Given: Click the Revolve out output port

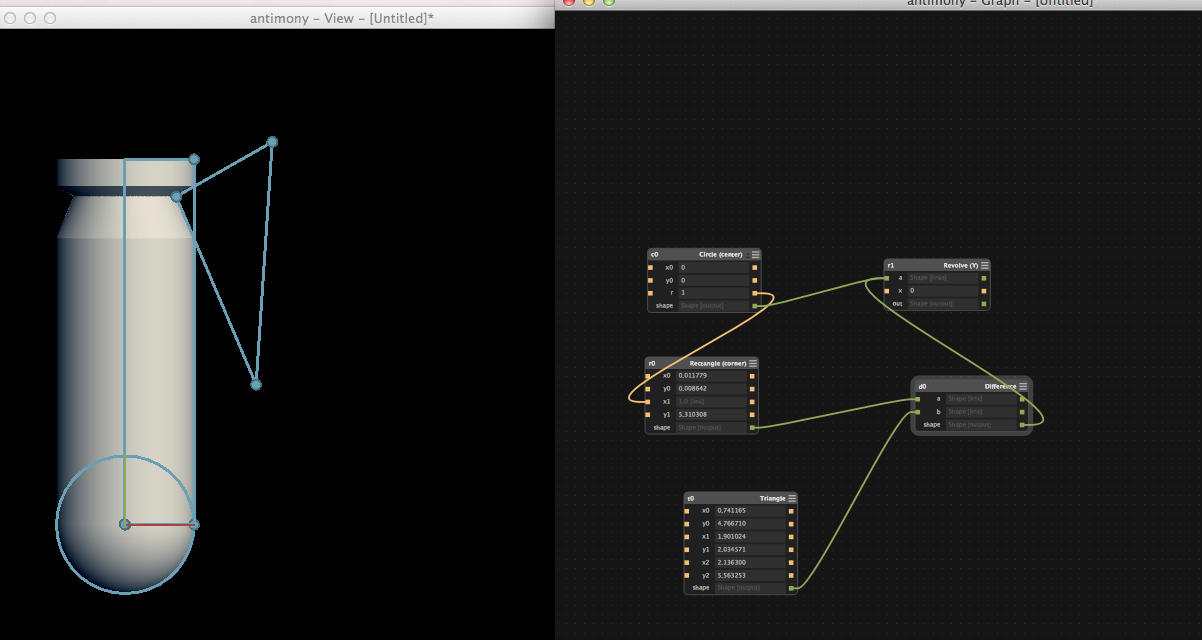Looking at the screenshot, I should pos(984,303).
